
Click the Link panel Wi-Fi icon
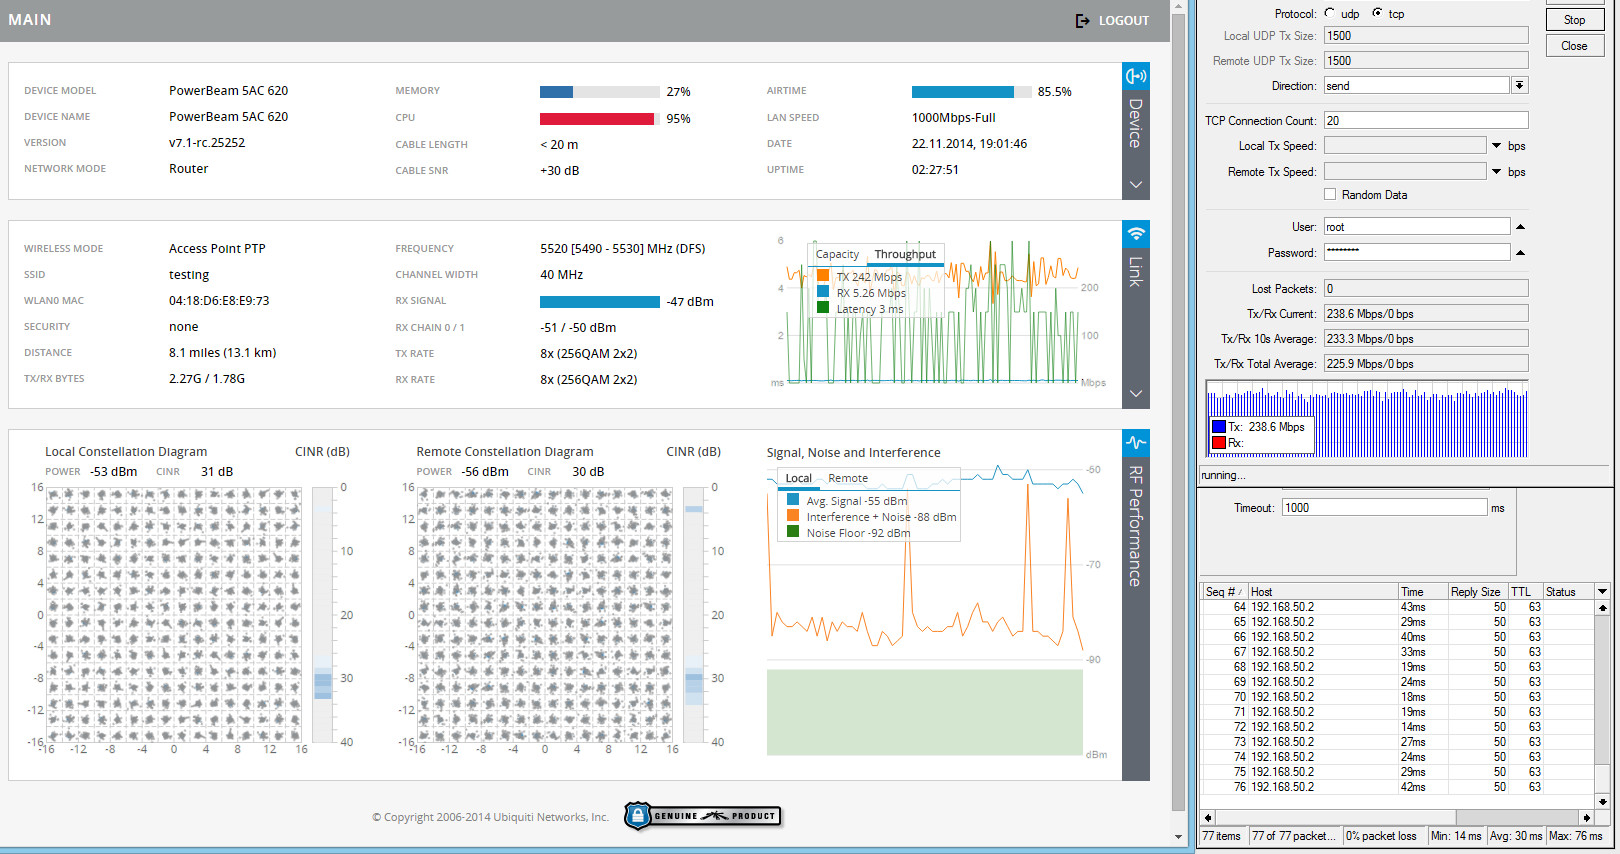click(x=1136, y=234)
